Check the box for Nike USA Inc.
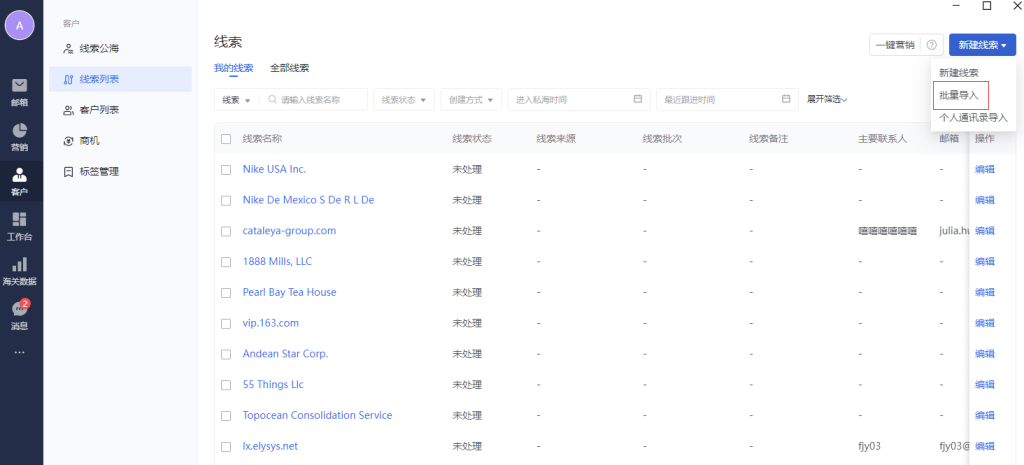The image size is (1024, 465). point(226,170)
